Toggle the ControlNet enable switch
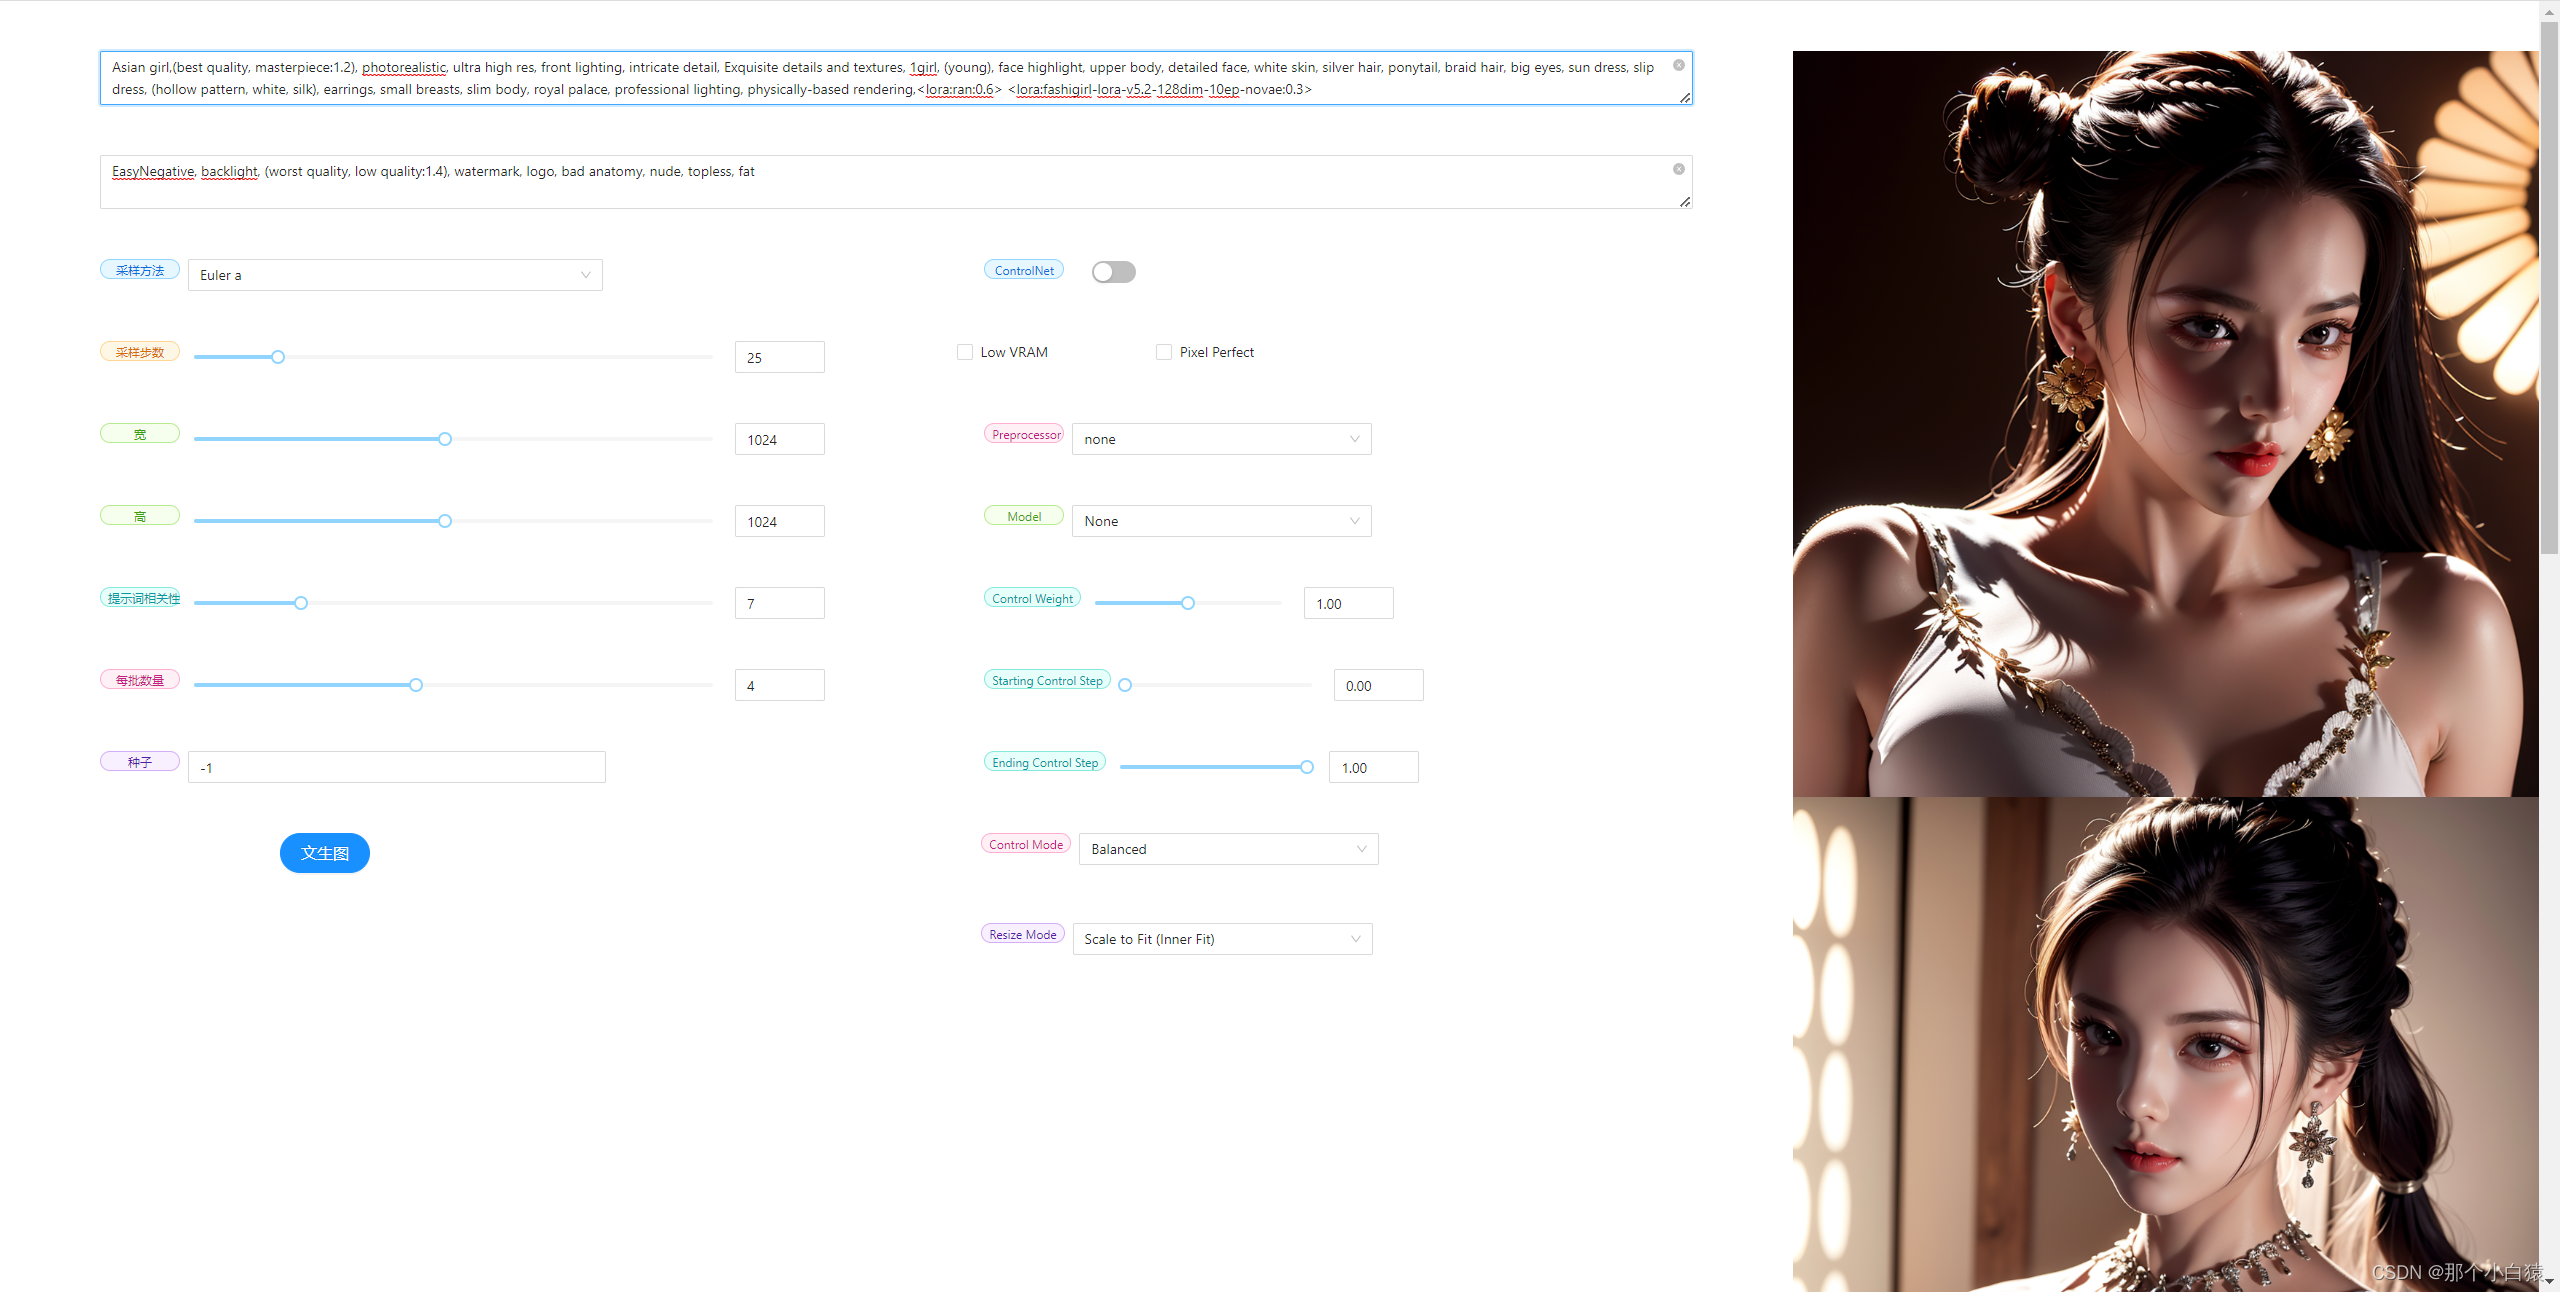 tap(1114, 270)
